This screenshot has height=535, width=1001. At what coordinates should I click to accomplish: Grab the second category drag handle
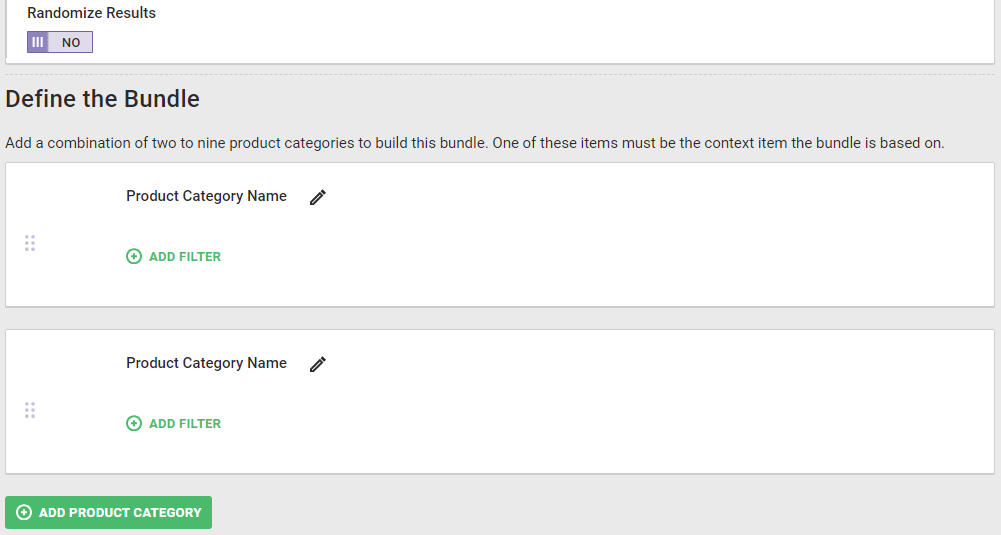click(x=30, y=410)
